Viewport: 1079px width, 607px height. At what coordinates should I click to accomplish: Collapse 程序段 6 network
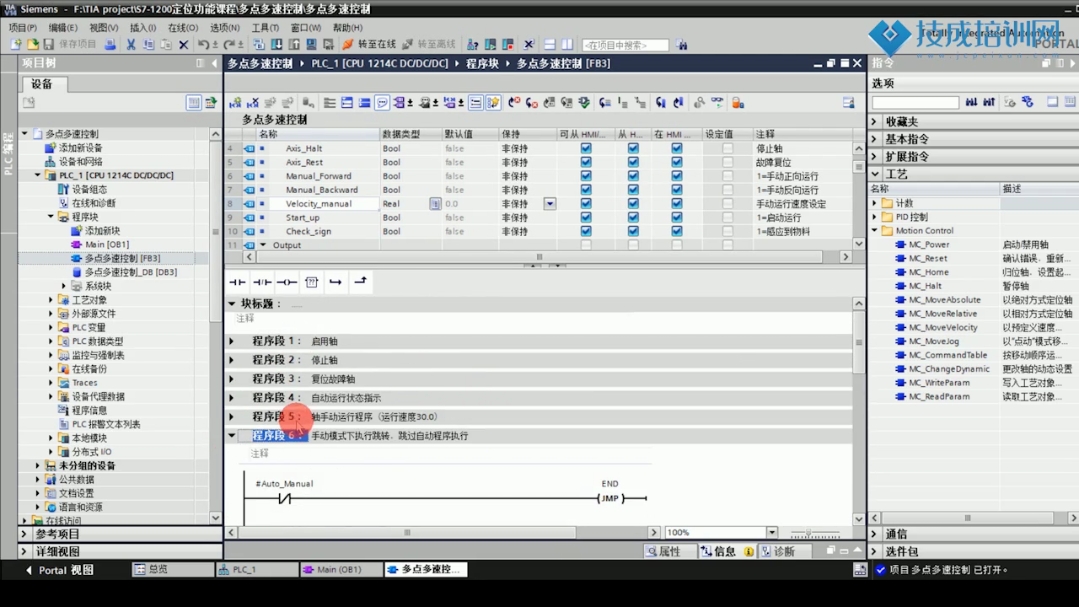(x=232, y=436)
